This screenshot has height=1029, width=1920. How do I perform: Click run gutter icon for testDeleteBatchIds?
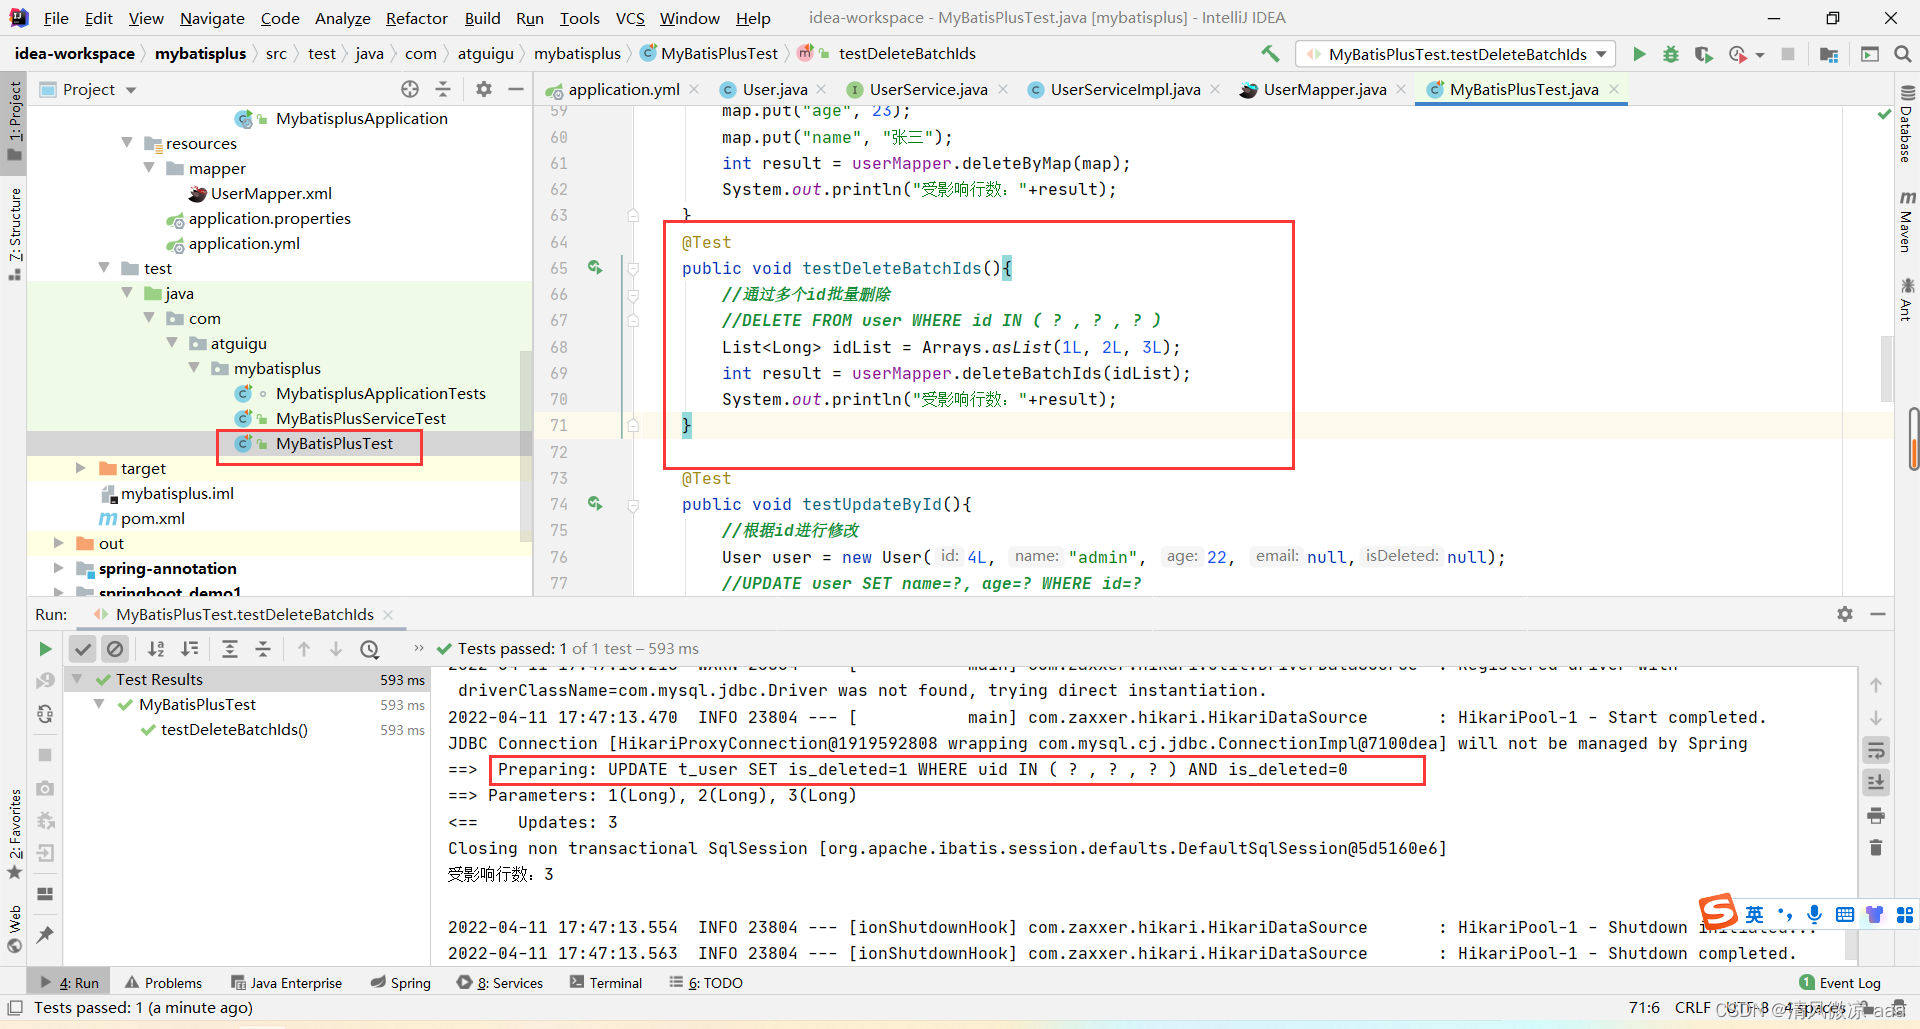click(595, 268)
